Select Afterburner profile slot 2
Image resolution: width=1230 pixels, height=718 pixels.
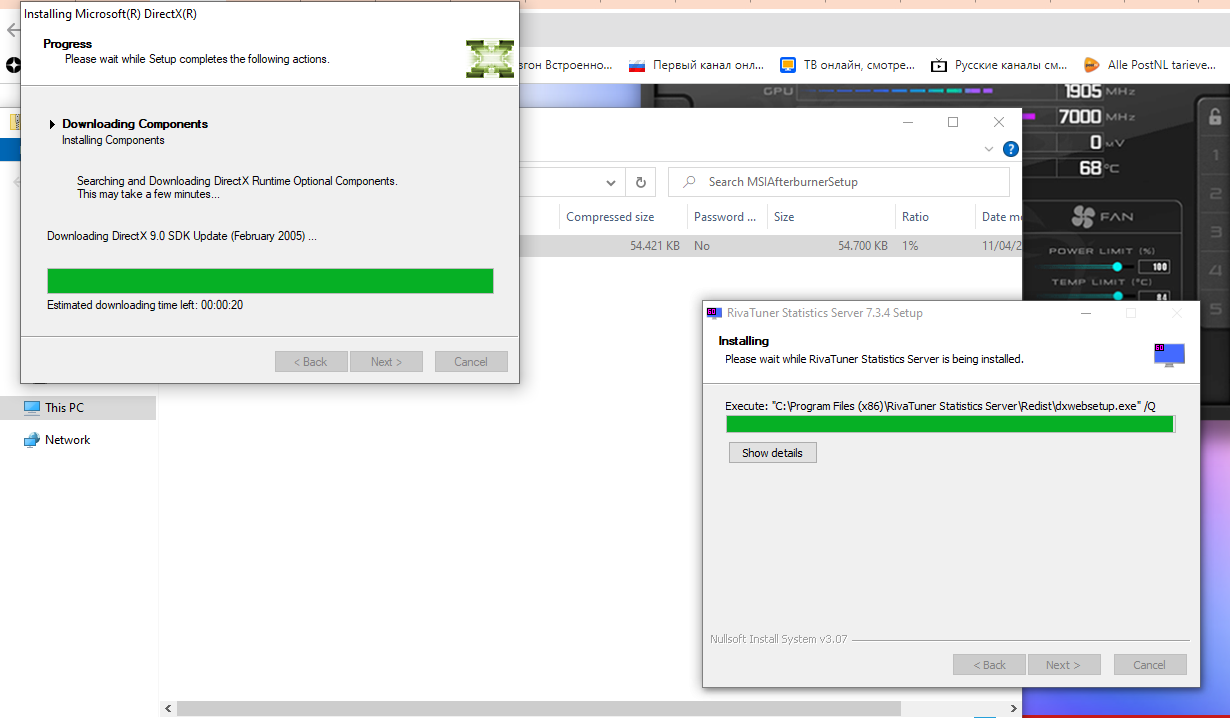1215,194
